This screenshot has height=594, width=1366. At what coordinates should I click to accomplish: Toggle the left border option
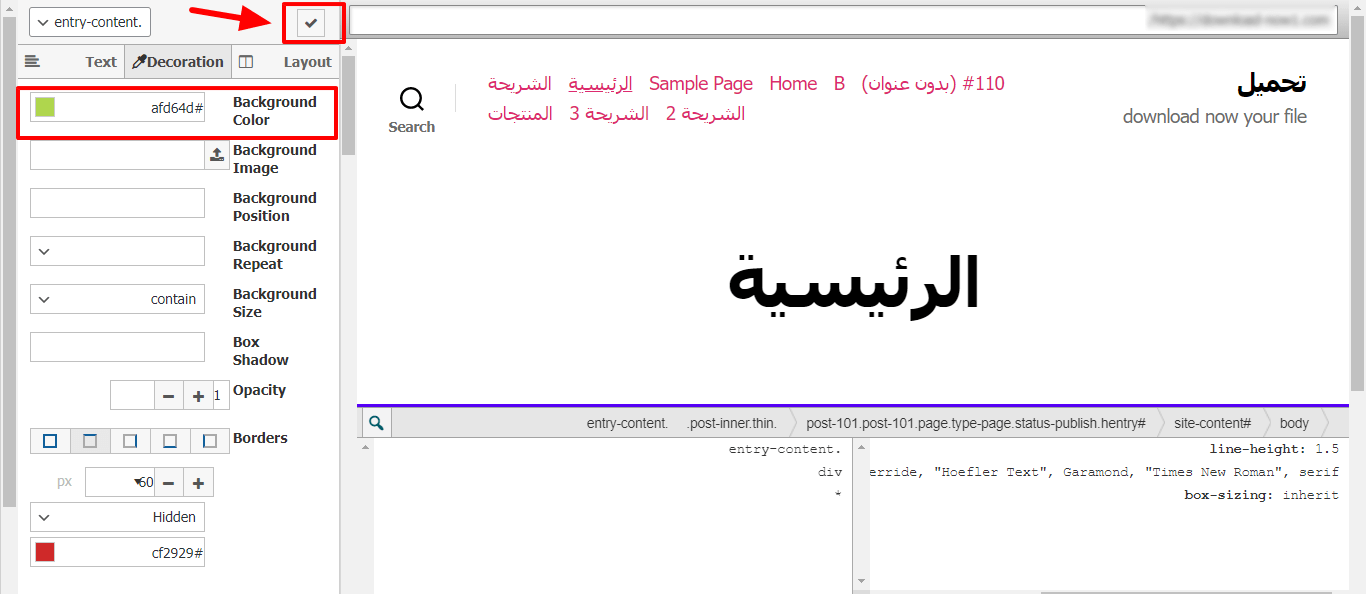tap(209, 441)
